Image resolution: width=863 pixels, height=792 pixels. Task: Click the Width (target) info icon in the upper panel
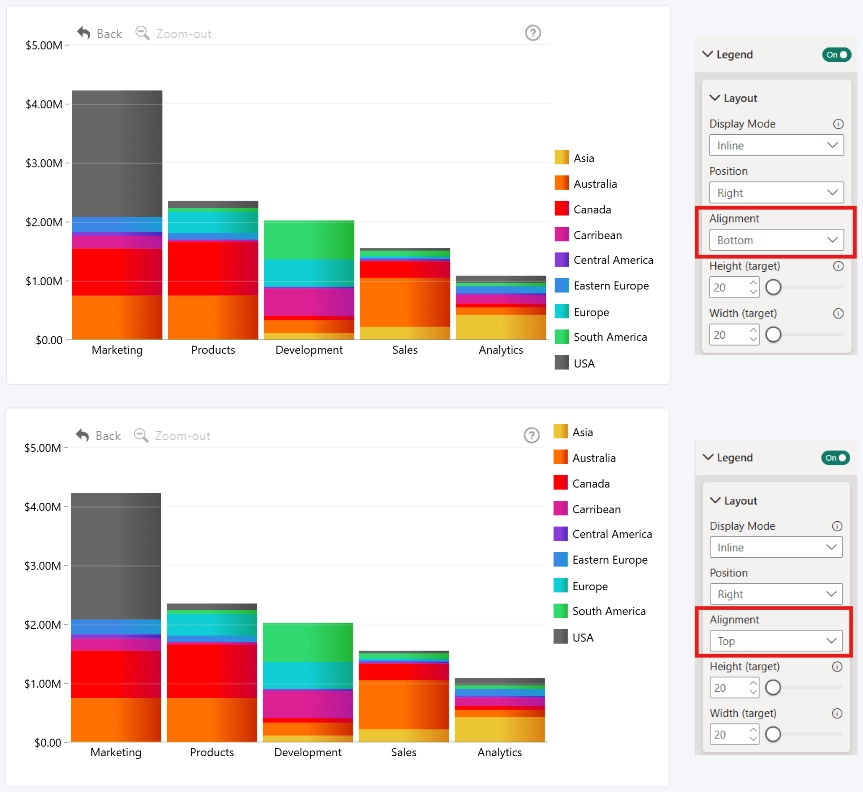coord(838,313)
